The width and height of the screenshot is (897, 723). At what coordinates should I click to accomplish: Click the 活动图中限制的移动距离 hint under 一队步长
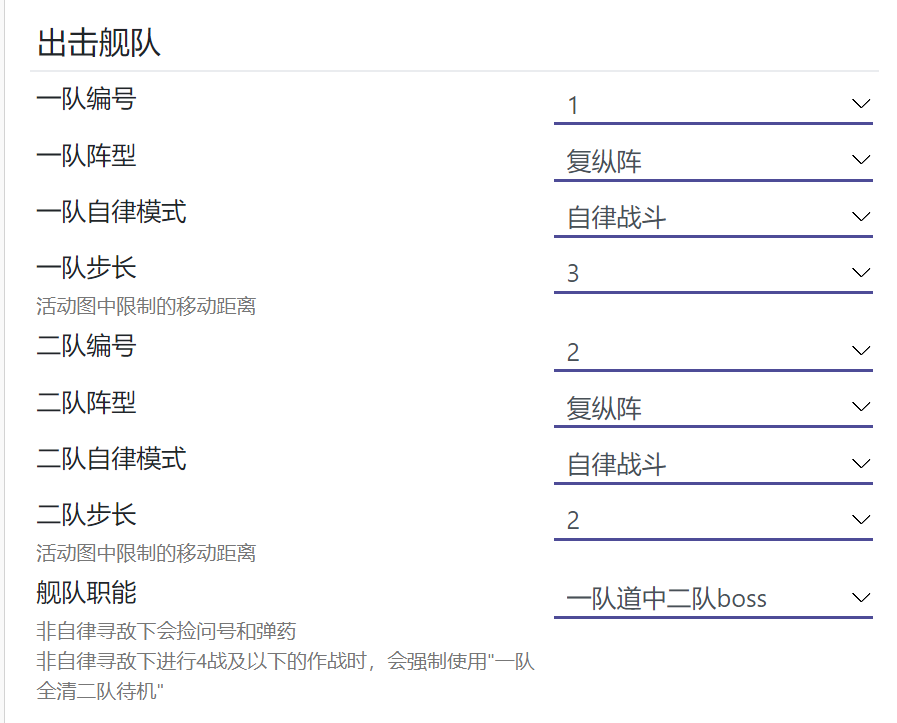(146, 306)
